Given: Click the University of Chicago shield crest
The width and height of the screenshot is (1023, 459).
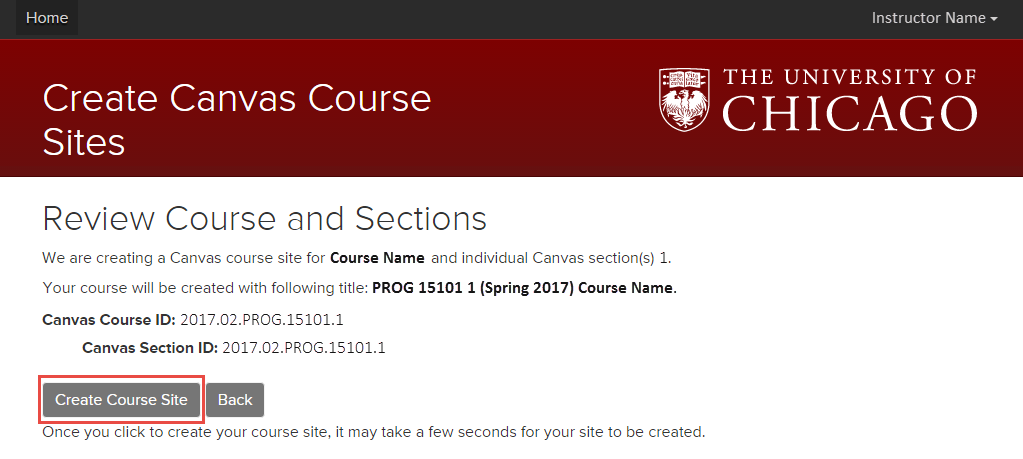Looking at the screenshot, I should point(683,98).
